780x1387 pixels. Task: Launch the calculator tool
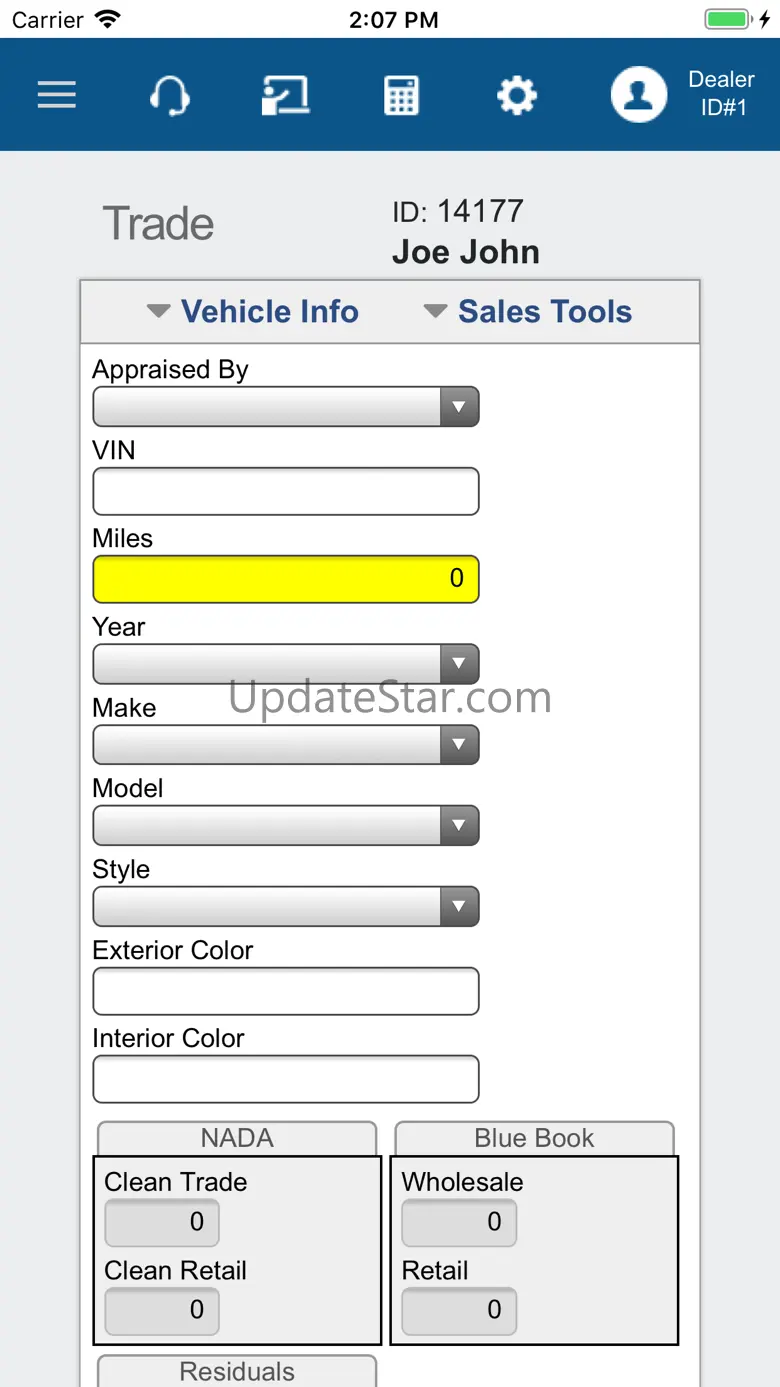coord(401,96)
